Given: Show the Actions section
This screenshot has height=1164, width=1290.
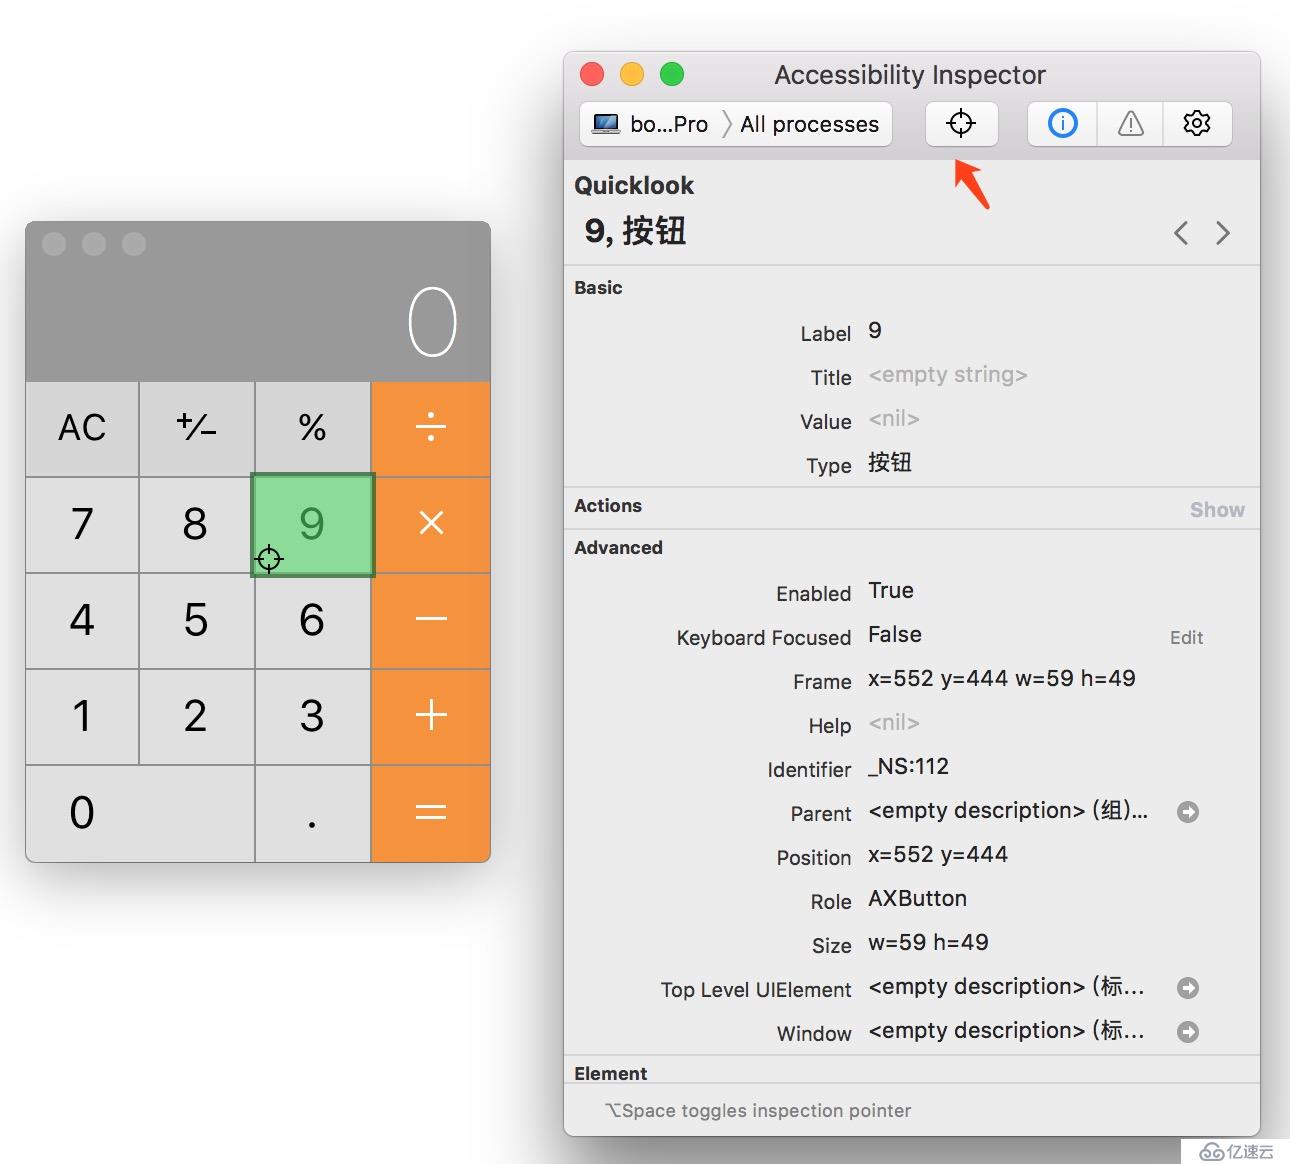Looking at the screenshot, I should point(1217,510).
